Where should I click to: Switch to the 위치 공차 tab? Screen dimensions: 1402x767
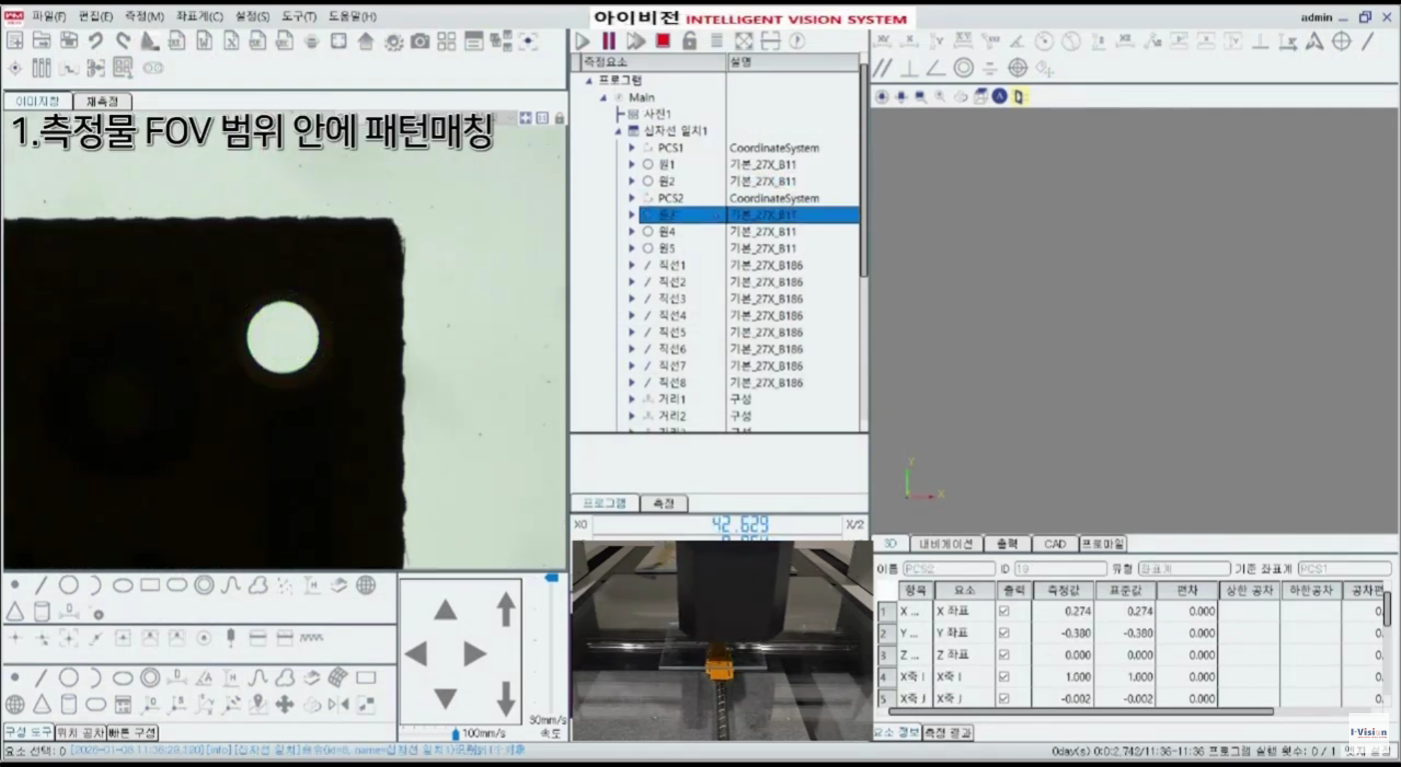(x=80, y=732)
